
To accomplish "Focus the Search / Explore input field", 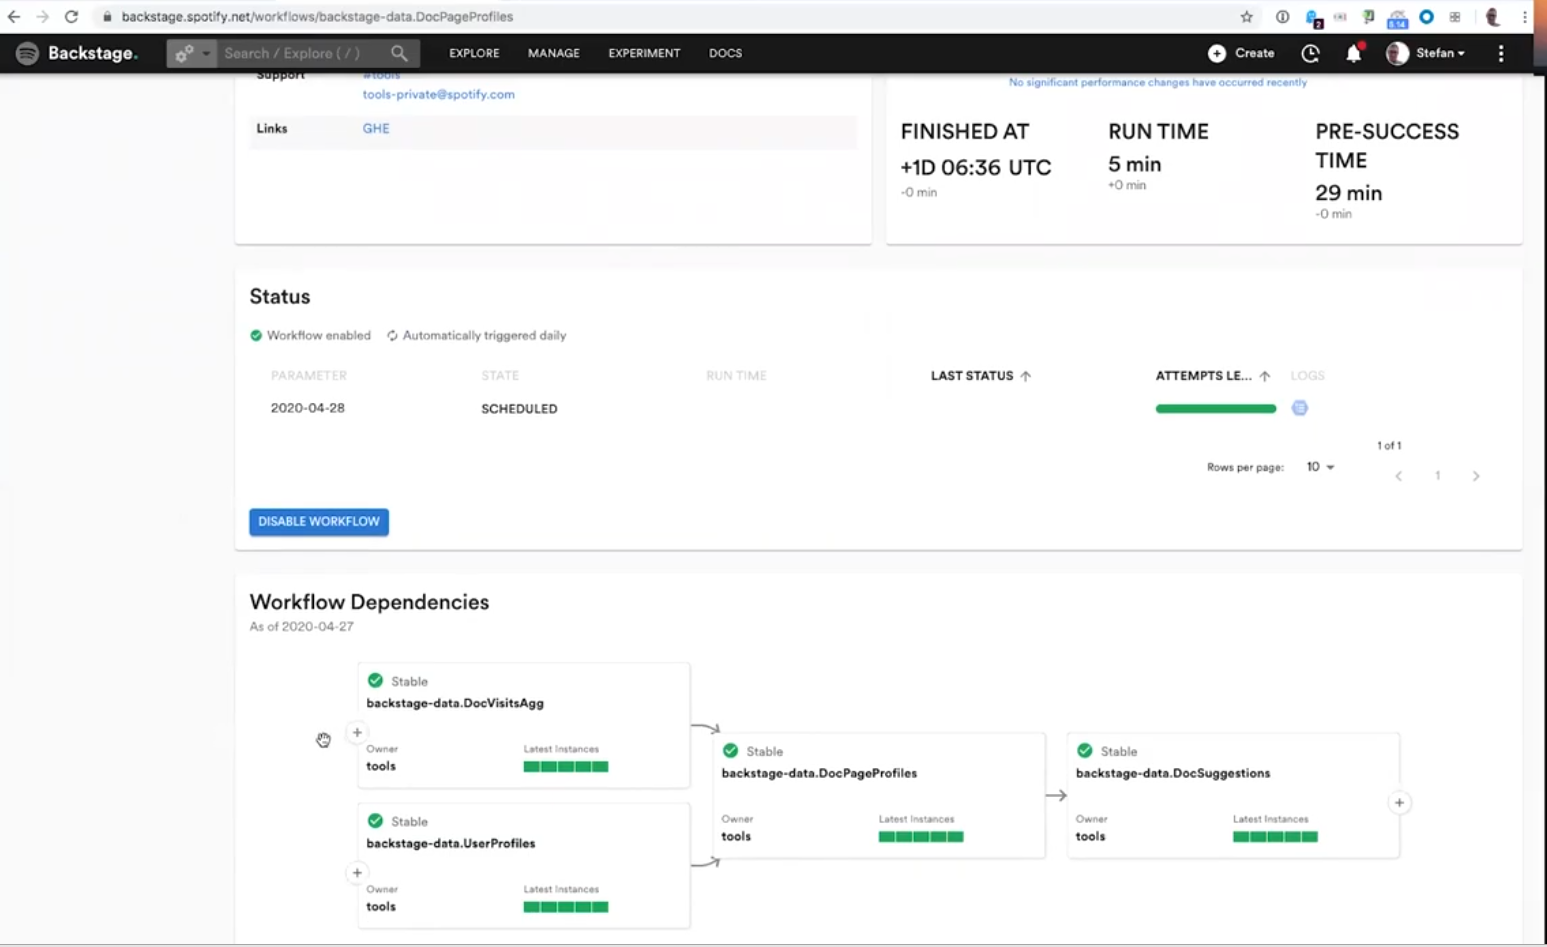I will click(x=300, y=53).
